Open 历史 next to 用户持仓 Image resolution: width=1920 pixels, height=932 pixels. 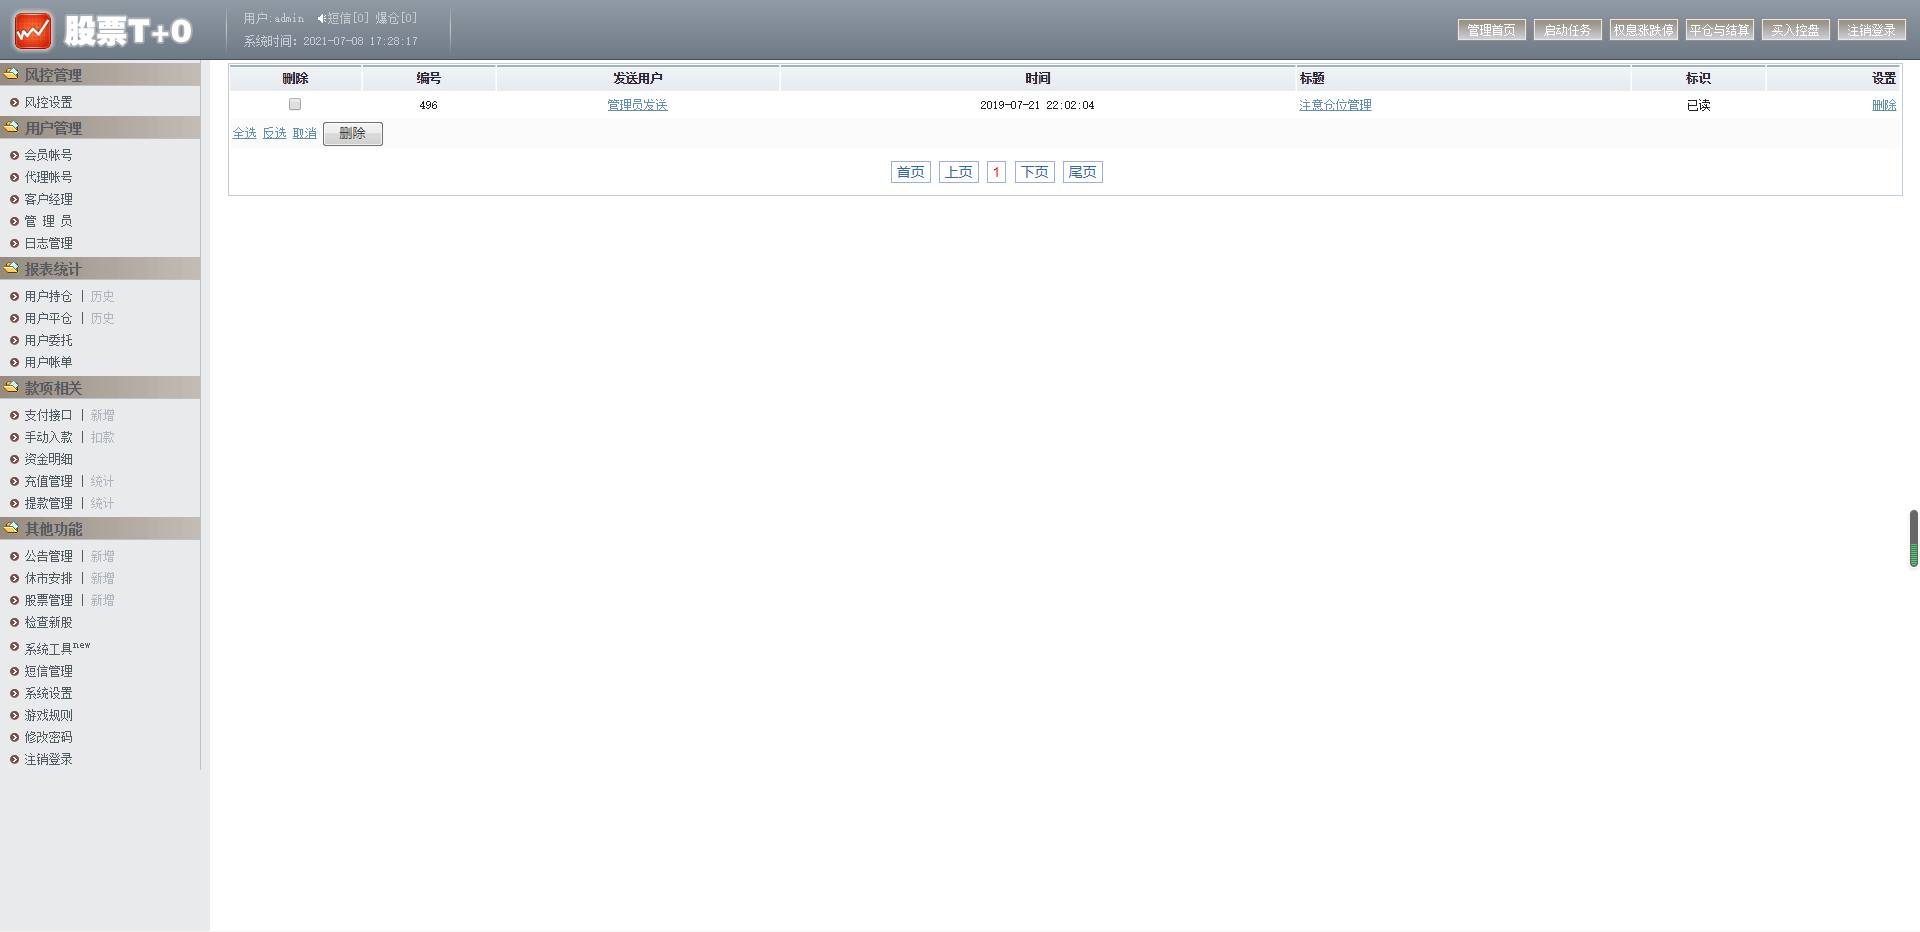click(x=102, y=296)
